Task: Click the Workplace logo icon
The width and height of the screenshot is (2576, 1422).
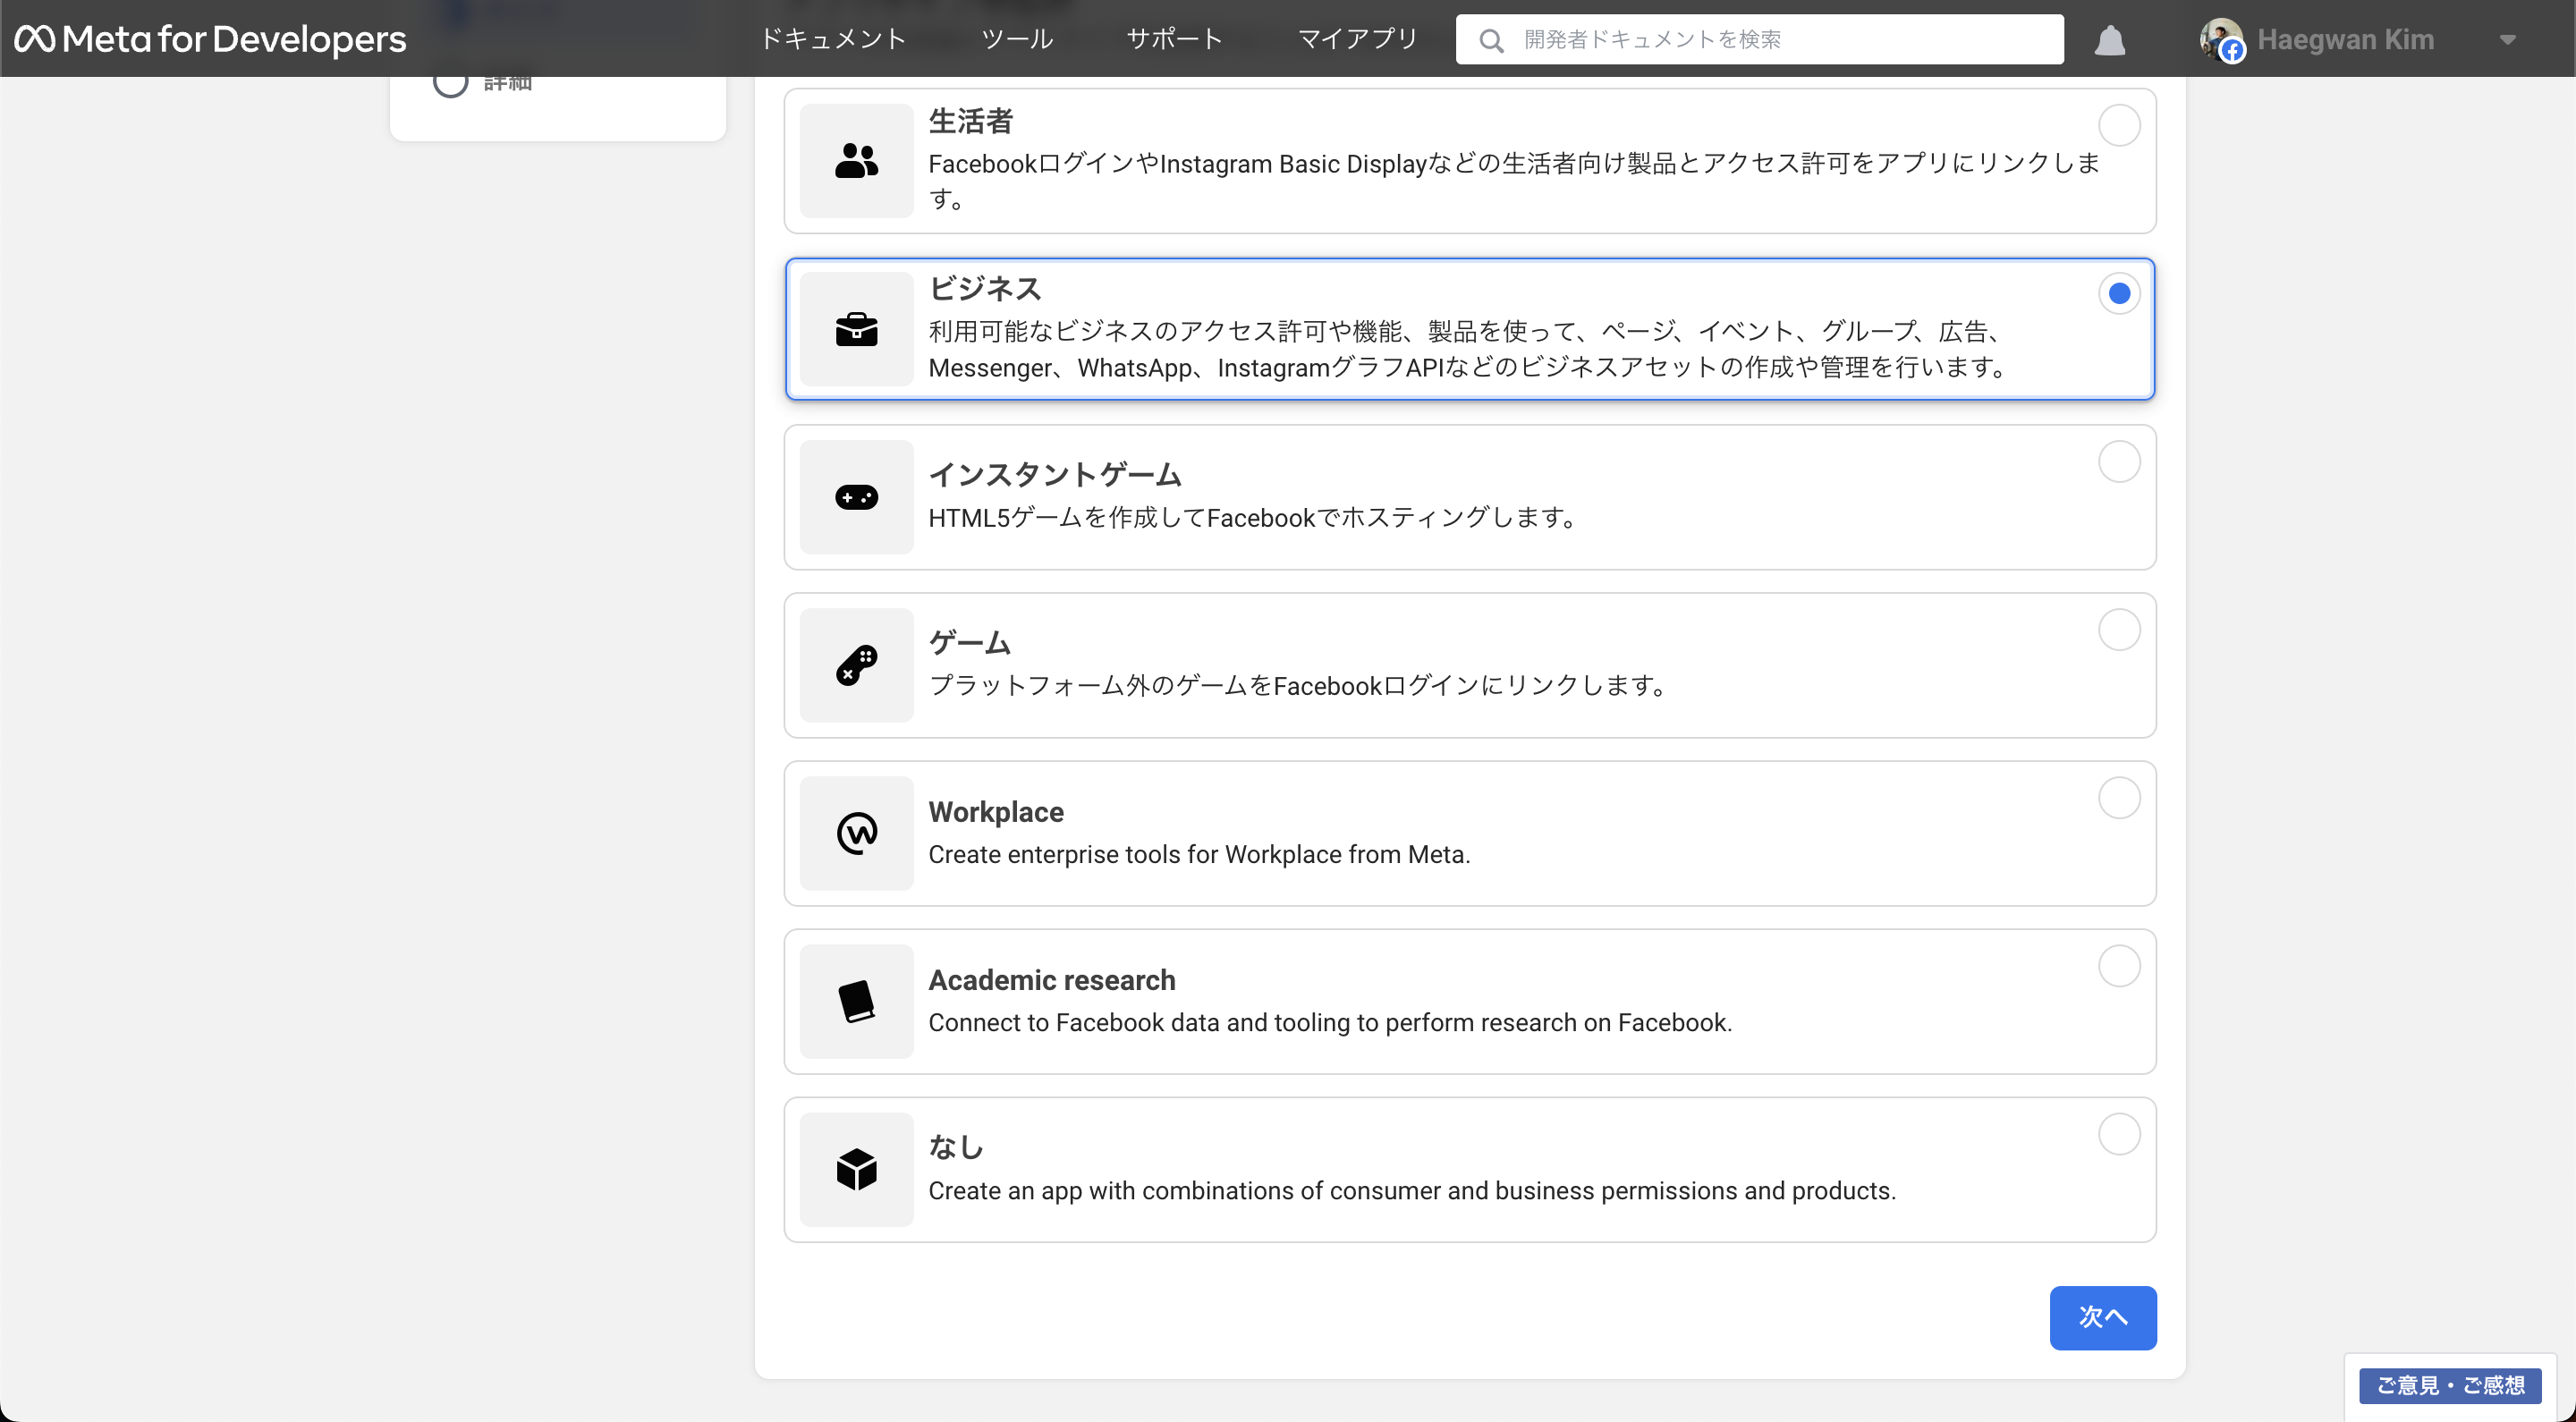Action: click(856, 833)
